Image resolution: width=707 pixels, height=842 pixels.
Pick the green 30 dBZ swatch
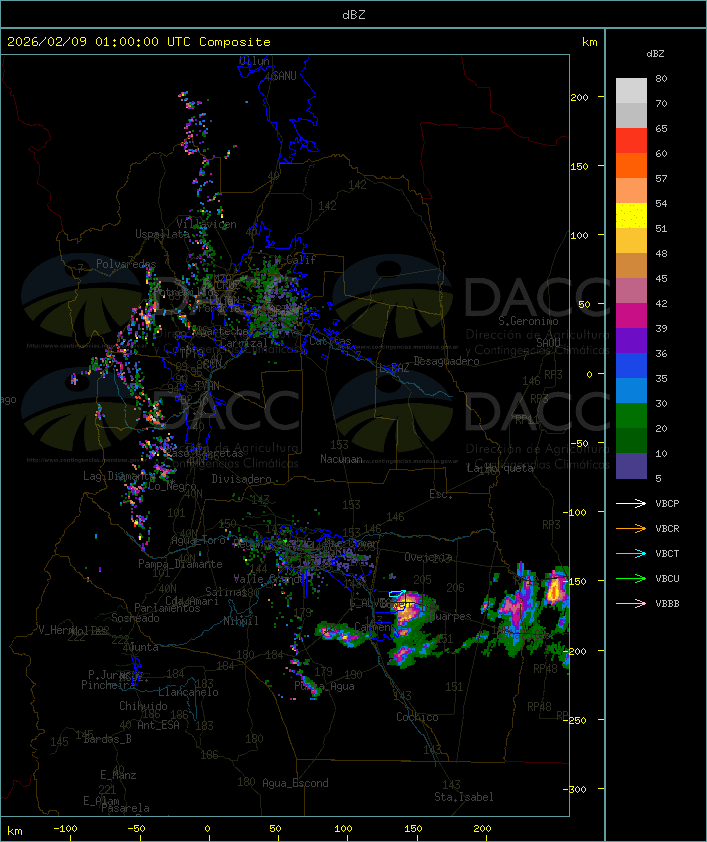click(x=631, y=415)
